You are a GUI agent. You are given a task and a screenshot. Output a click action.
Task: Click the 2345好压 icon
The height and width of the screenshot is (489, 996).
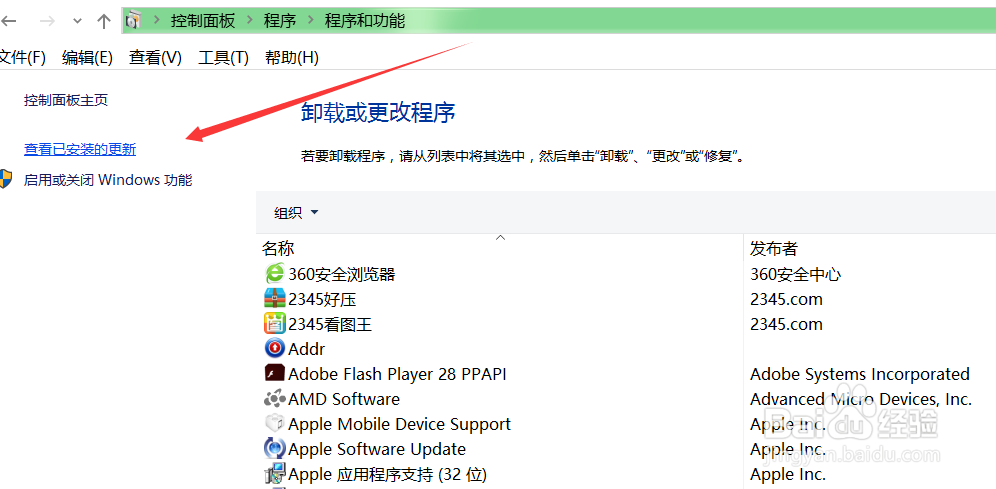point(274,298)
